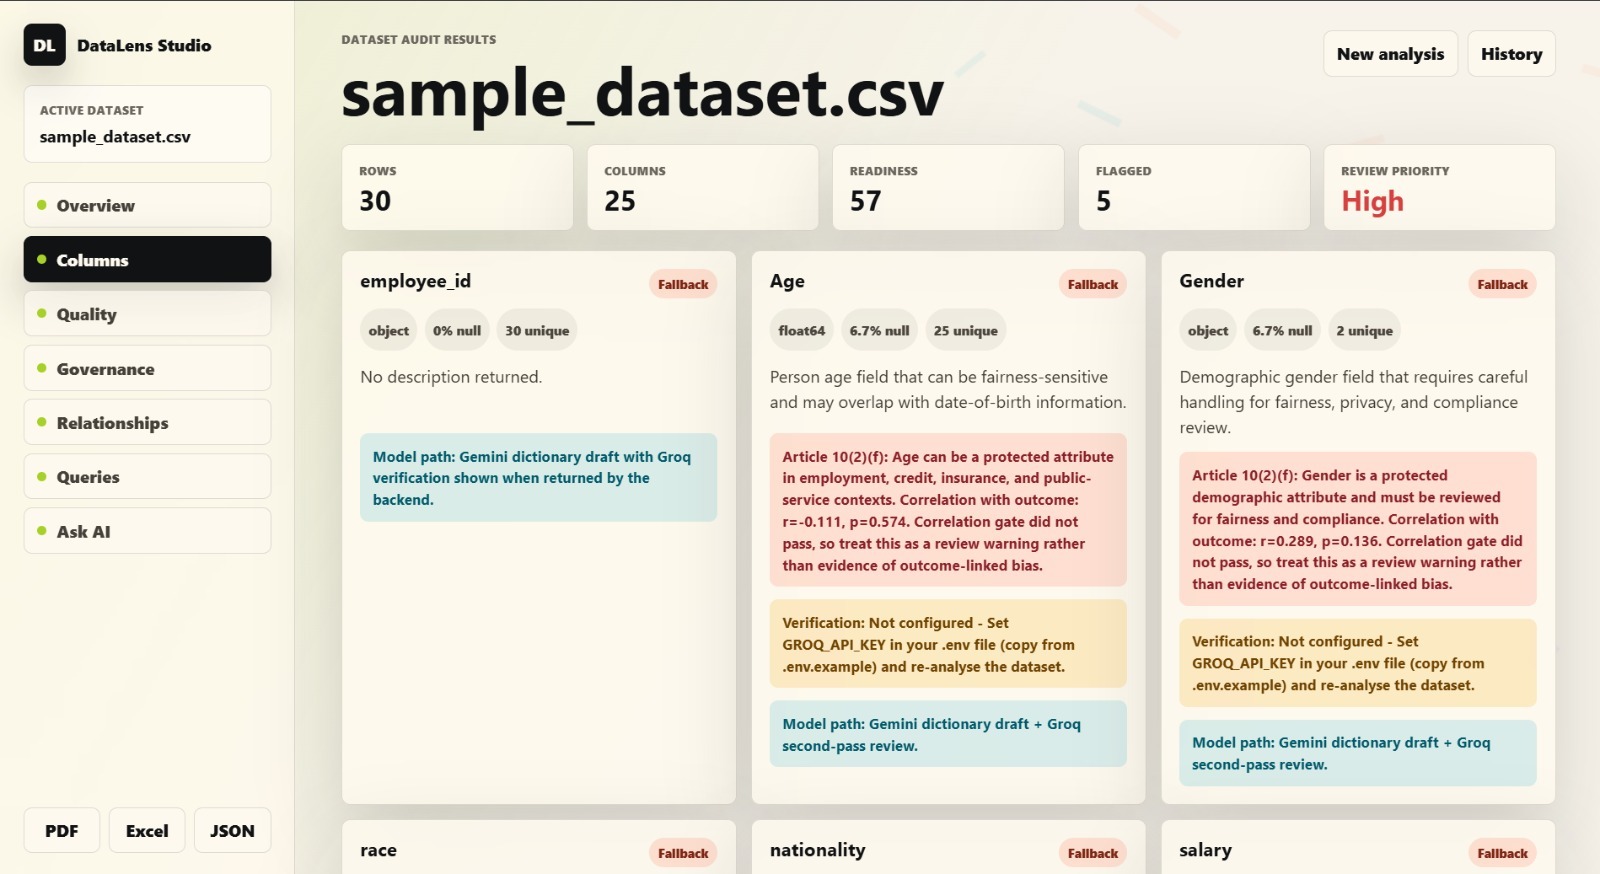Click the Columns 25 stat card
The width and height of the screenshot is (1600, 874).
coord(703,187)
